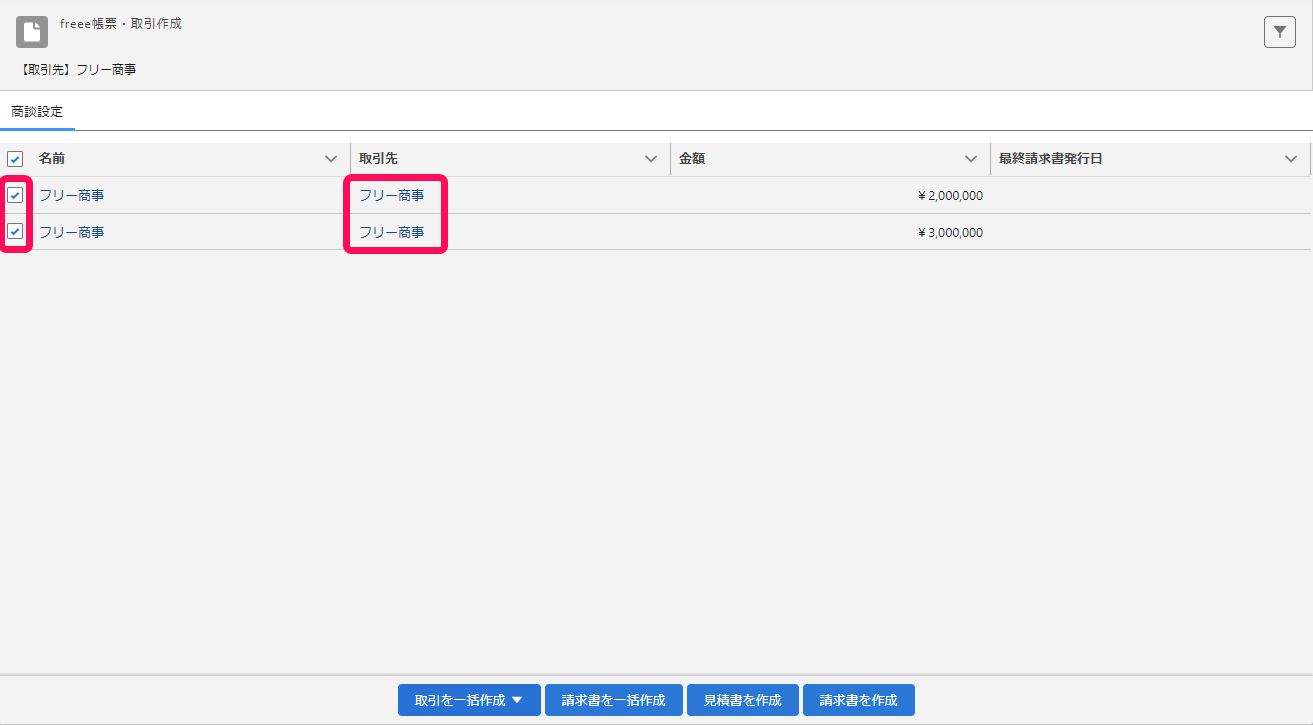Click the 【取引先】フリー商事 heading text
The image size is (1313, 725).
coord(76,70)
